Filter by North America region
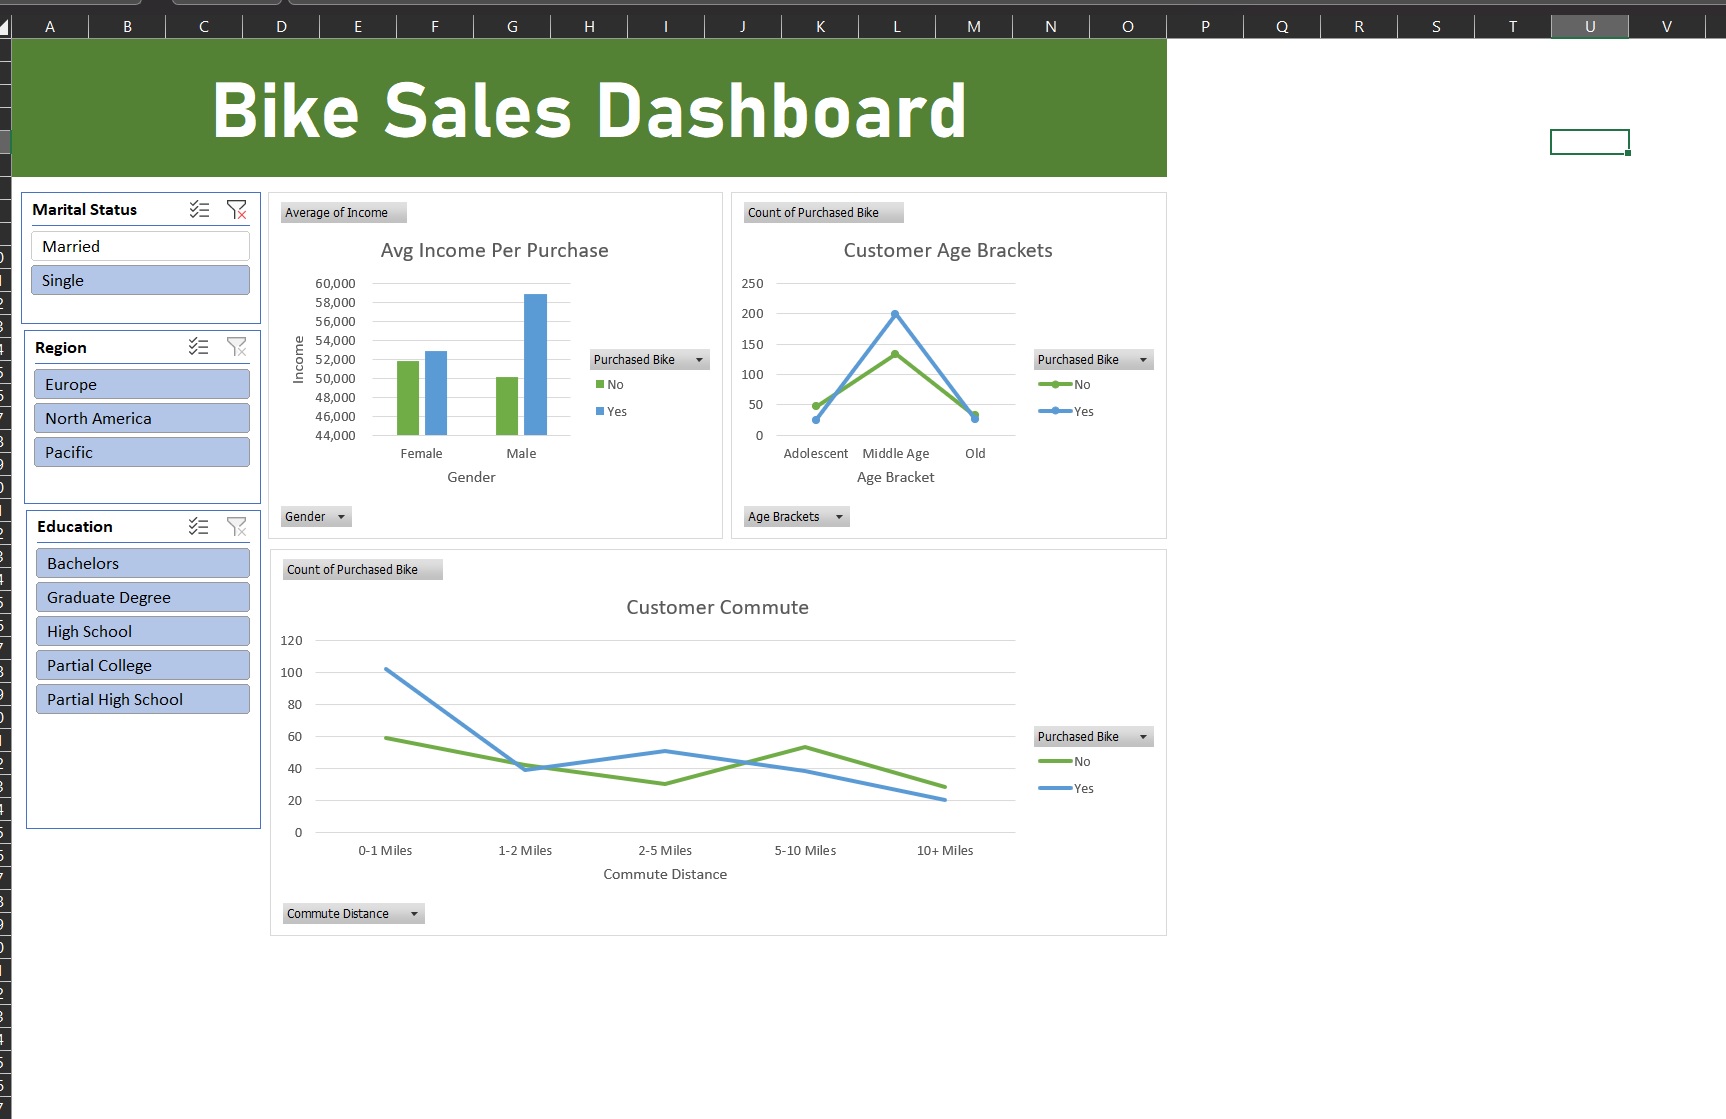This screenshot has width=1726, height=1119. point(142,419)
